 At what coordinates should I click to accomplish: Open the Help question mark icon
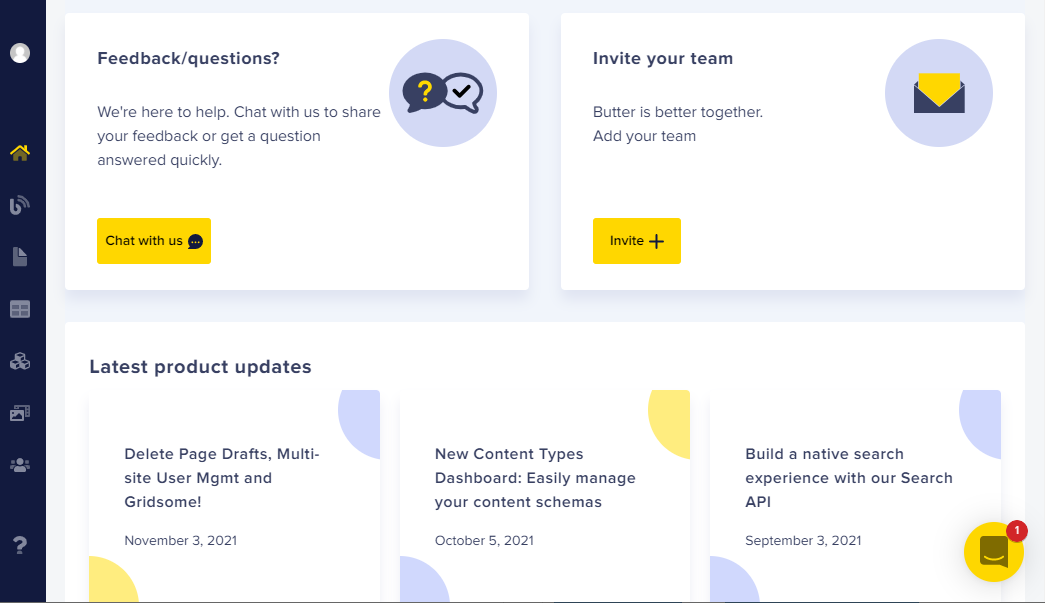pyautogui.click(x=20, y=545)
